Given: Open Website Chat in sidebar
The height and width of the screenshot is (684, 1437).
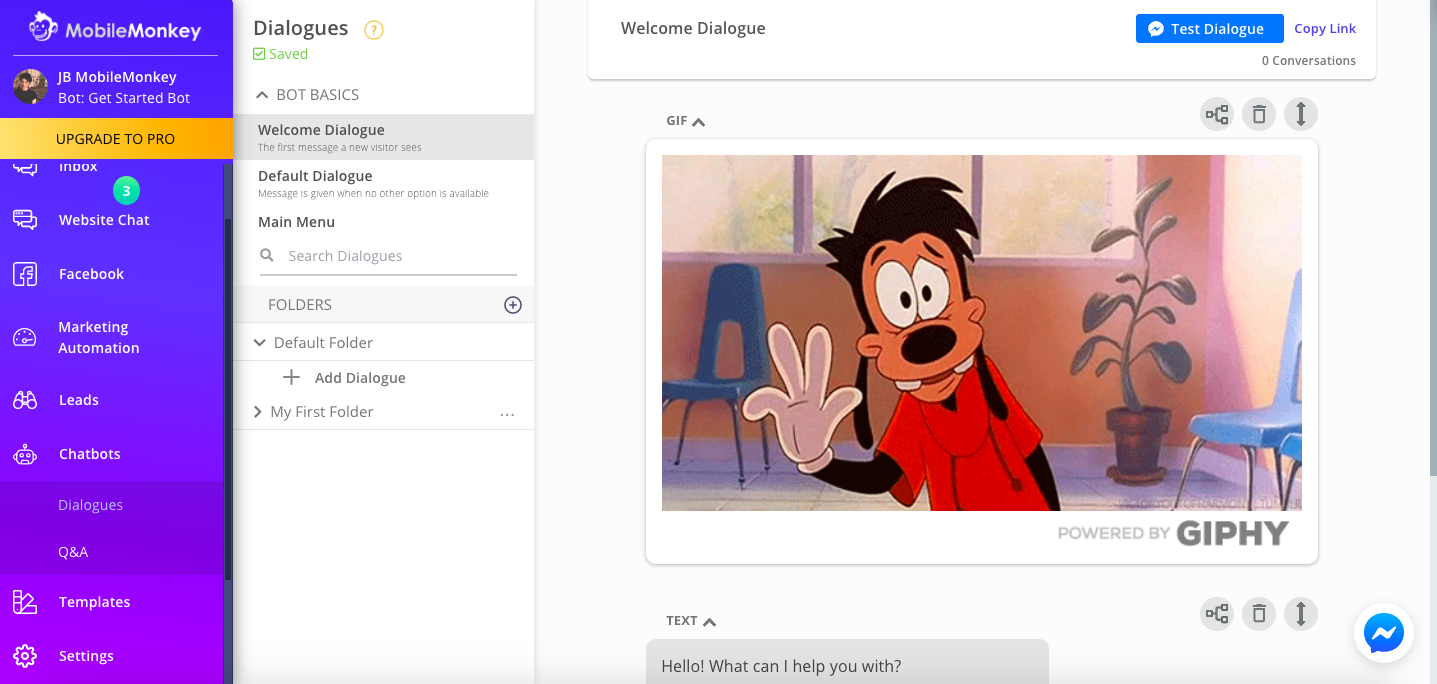Looking at the screenshot, I should (104, 220).
